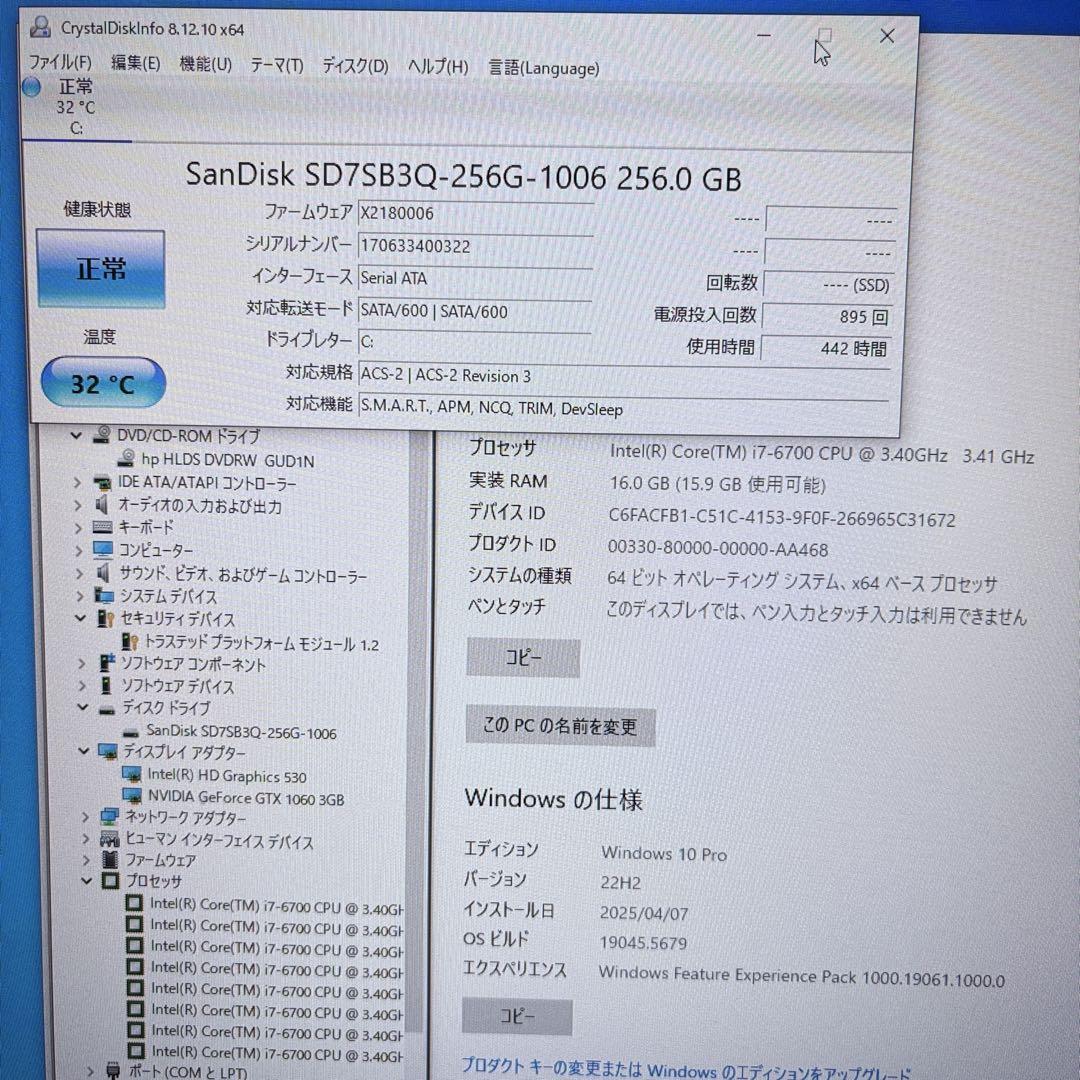Click the icon beside Intel(R) HD Graphics 530
1080x1080 pixels.
pyautogui.click(x=132, y=775)
